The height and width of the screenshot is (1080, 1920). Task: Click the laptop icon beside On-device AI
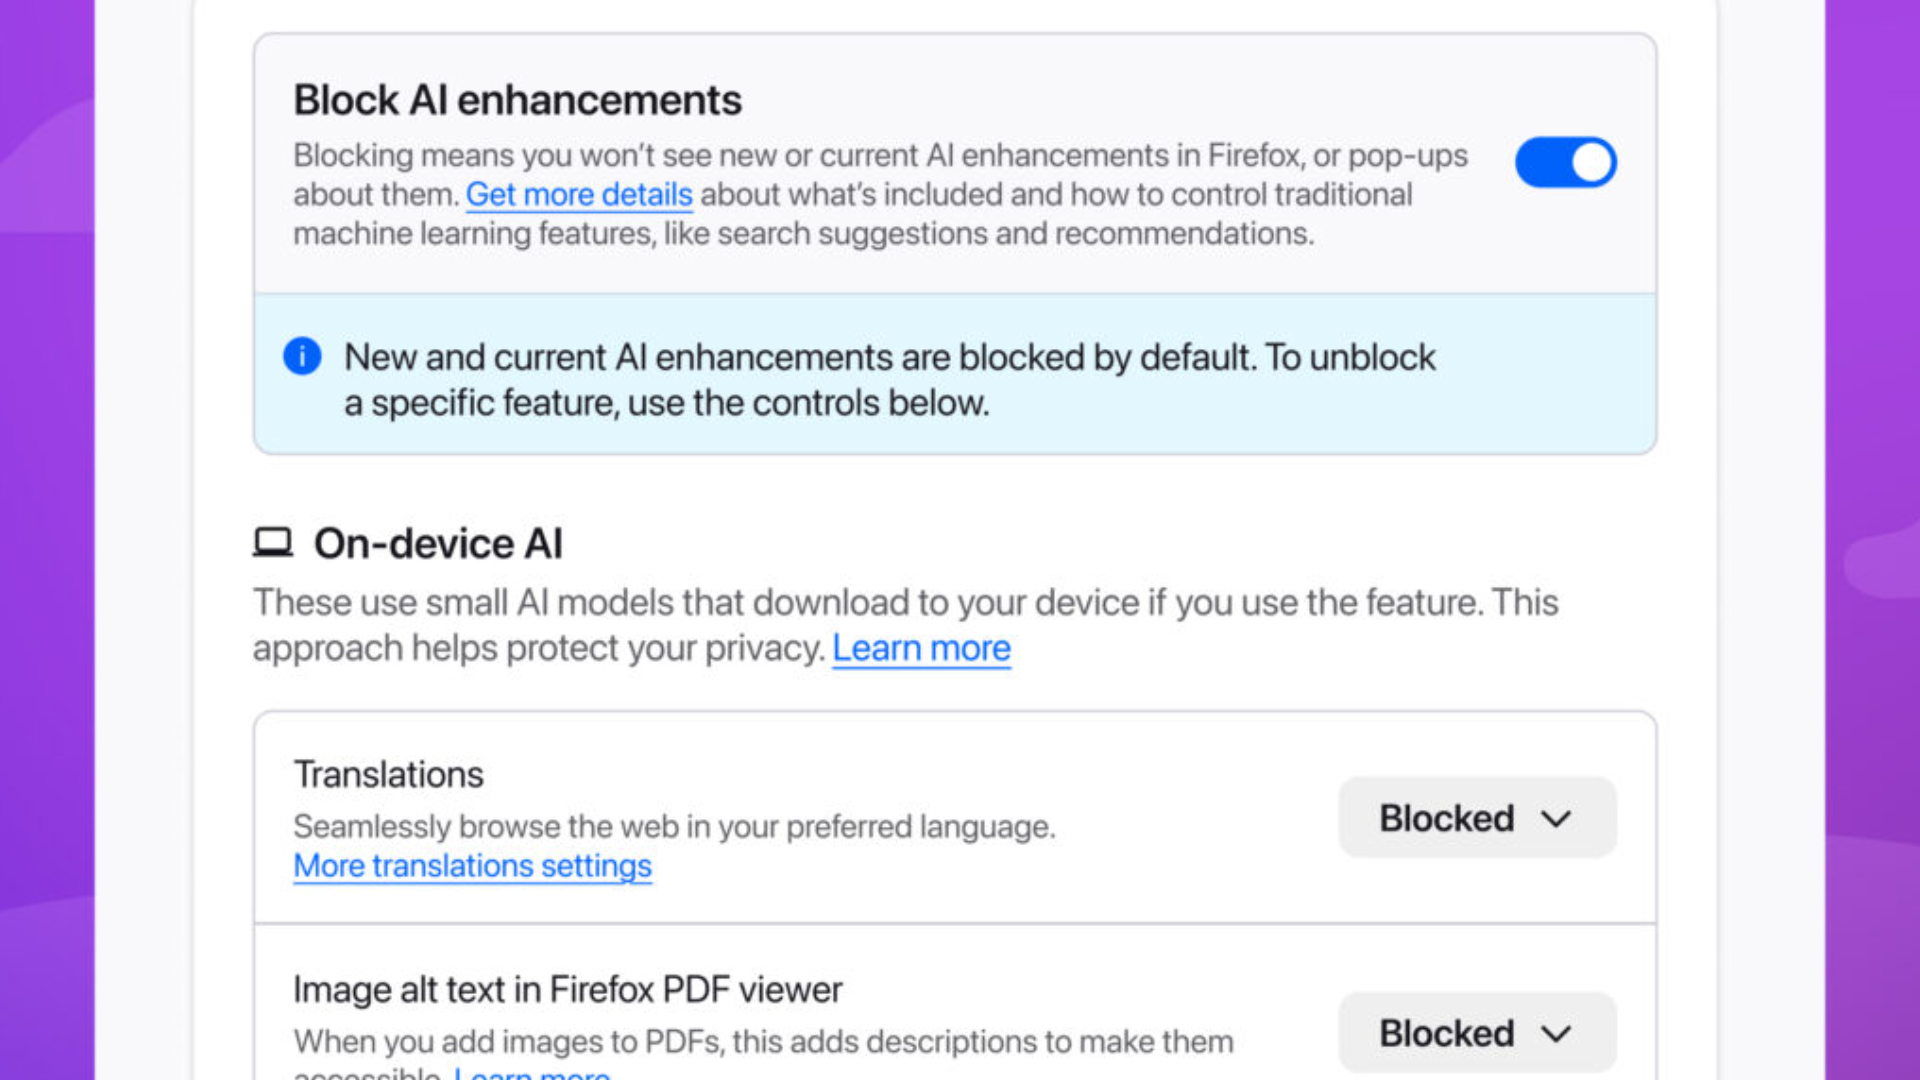(x=272, y=542)
